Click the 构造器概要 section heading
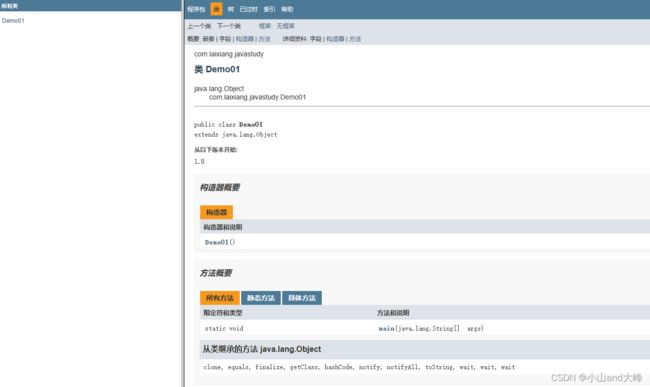 220,187
